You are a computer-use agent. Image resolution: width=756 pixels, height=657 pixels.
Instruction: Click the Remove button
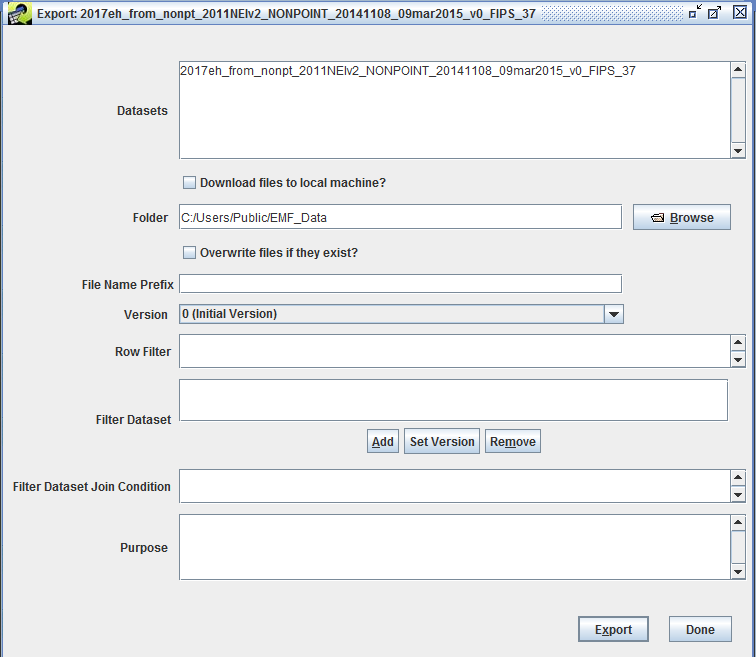tap(513, 442)
